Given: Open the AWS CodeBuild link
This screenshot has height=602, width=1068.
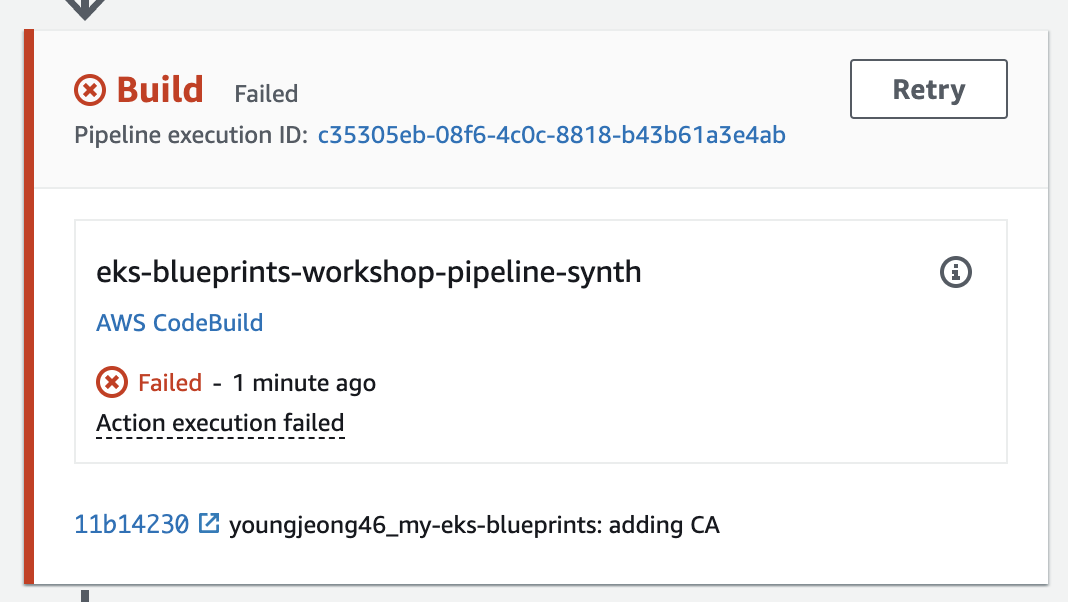Looking at the screenshot, I should click(179, 323).
